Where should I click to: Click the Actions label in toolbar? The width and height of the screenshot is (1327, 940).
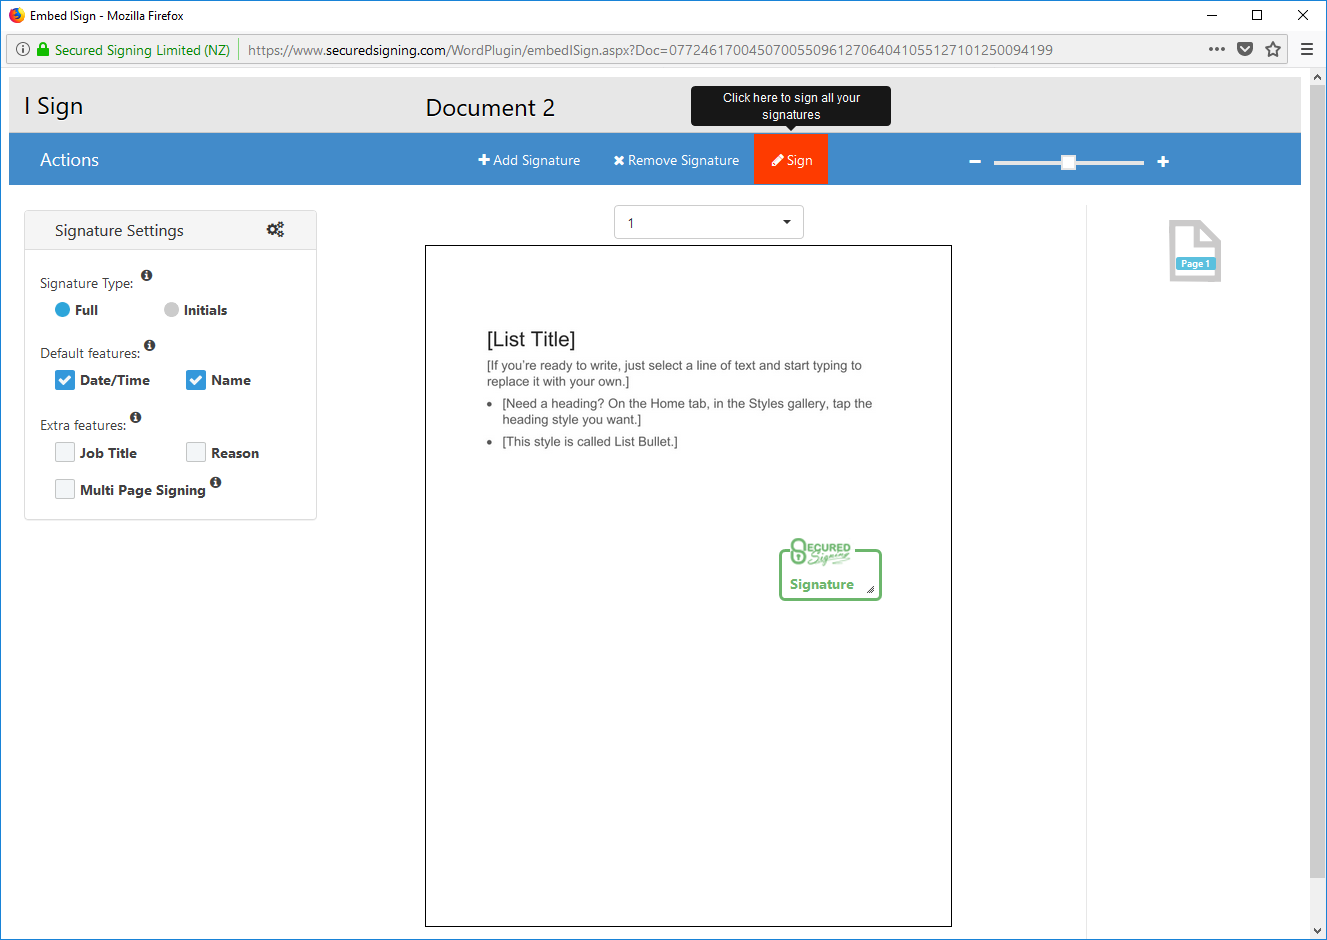69,160
